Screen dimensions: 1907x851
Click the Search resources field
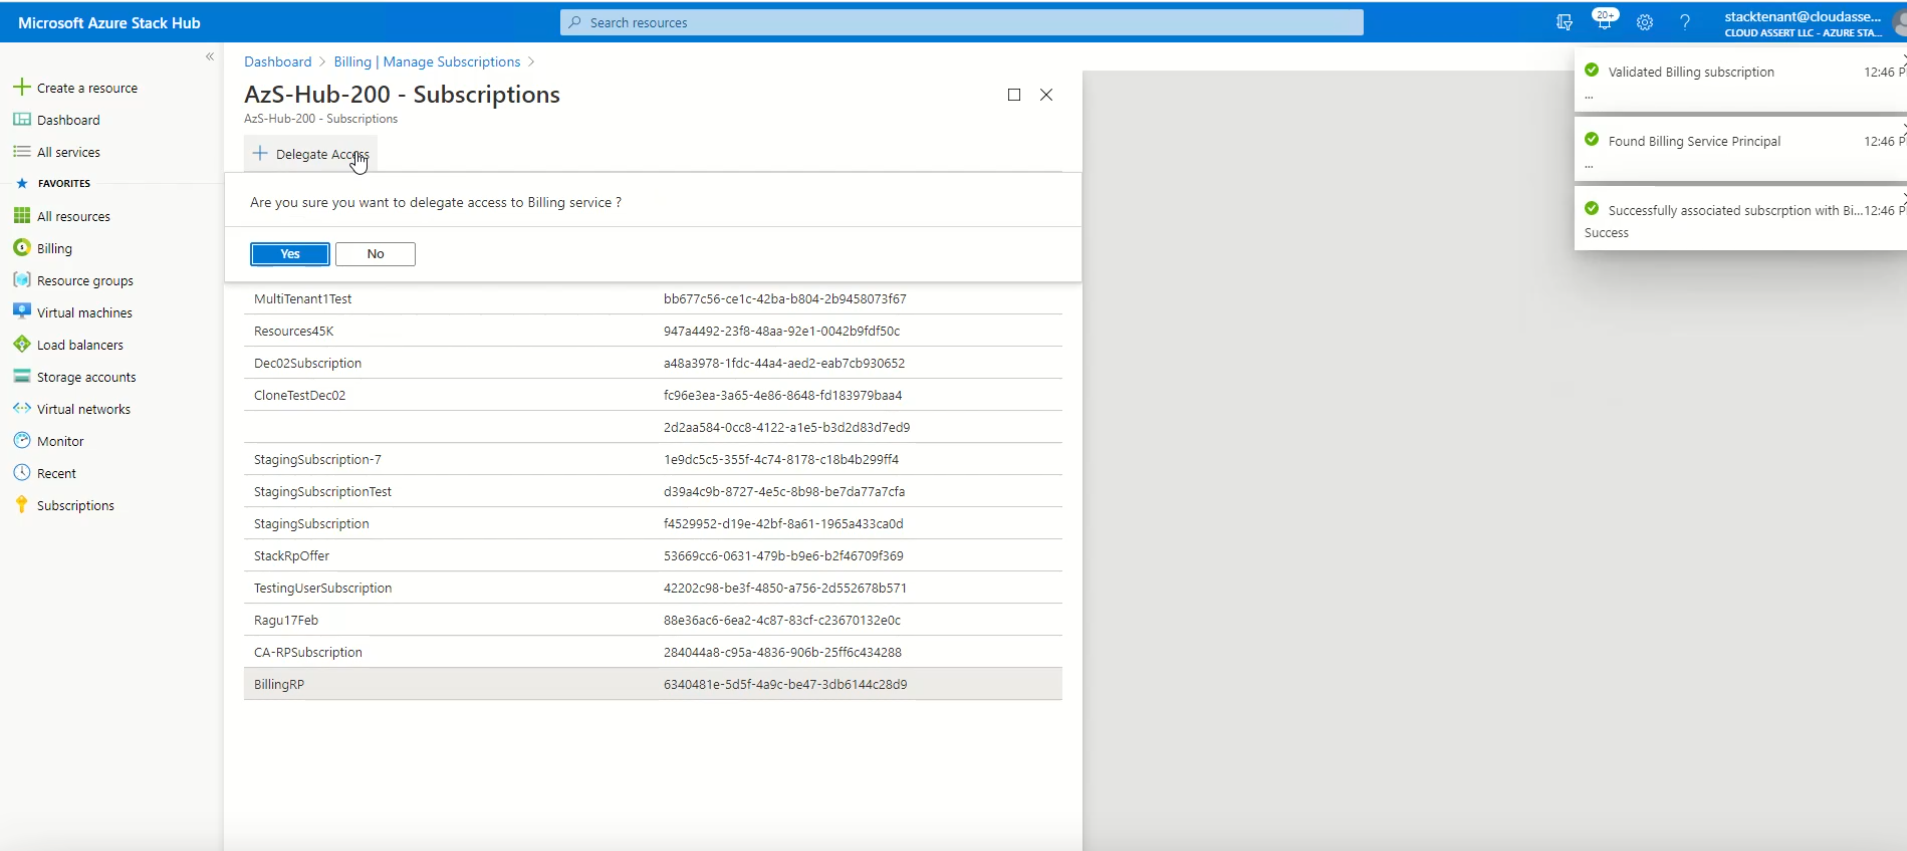[x=962, y=22]
